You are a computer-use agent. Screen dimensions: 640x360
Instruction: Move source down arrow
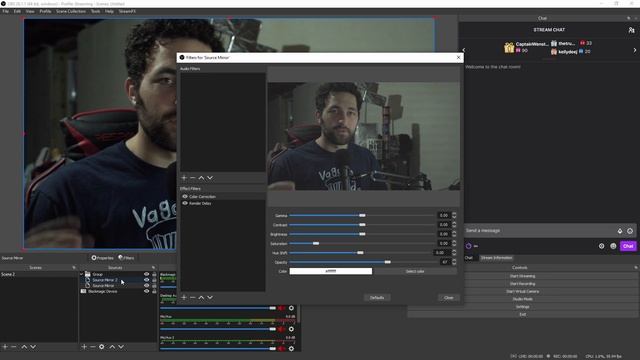121,347
